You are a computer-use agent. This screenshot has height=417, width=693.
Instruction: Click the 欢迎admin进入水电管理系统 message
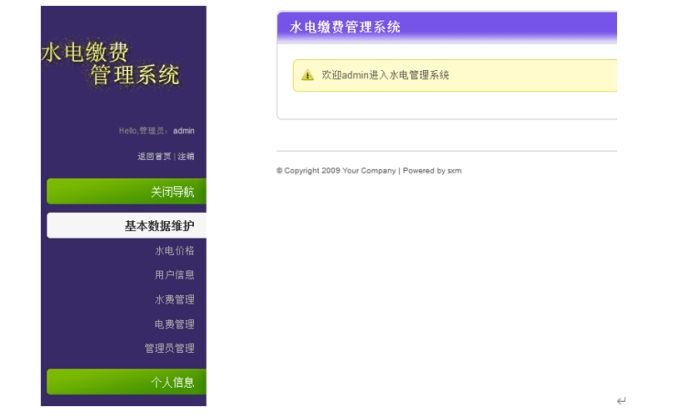coord(385,75)
